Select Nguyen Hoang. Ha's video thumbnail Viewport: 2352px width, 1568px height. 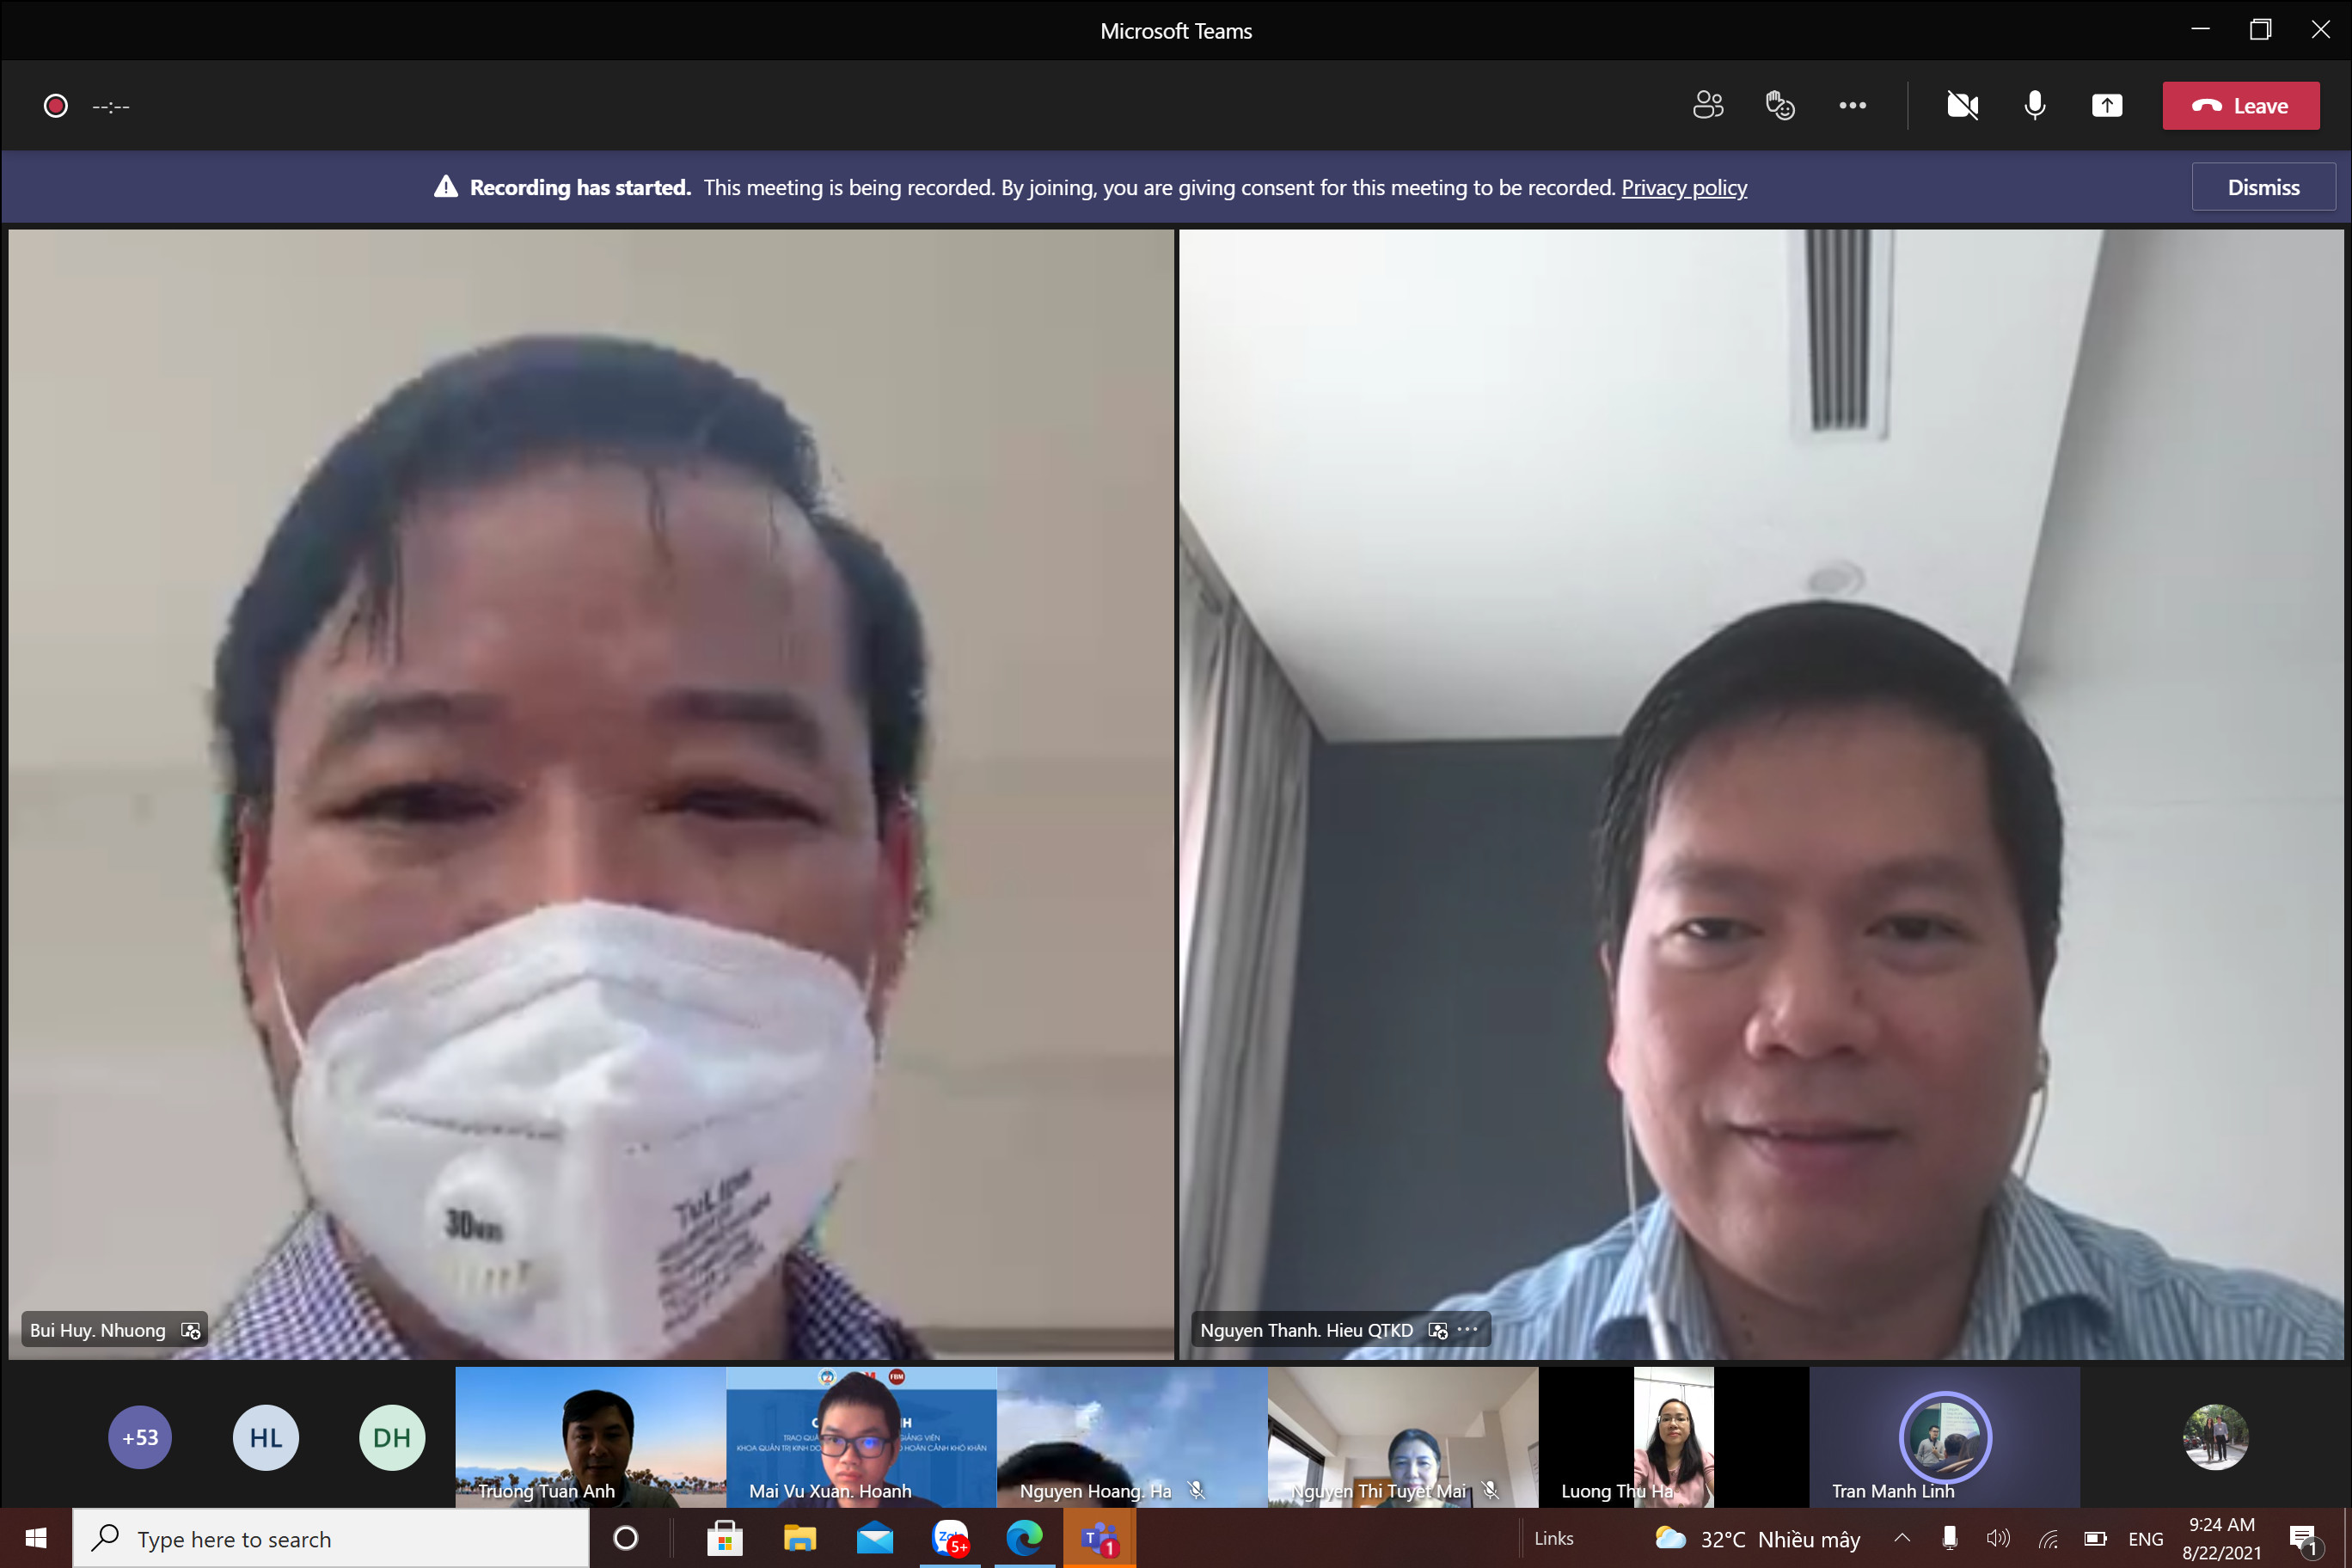[x=1132, y=1437]
